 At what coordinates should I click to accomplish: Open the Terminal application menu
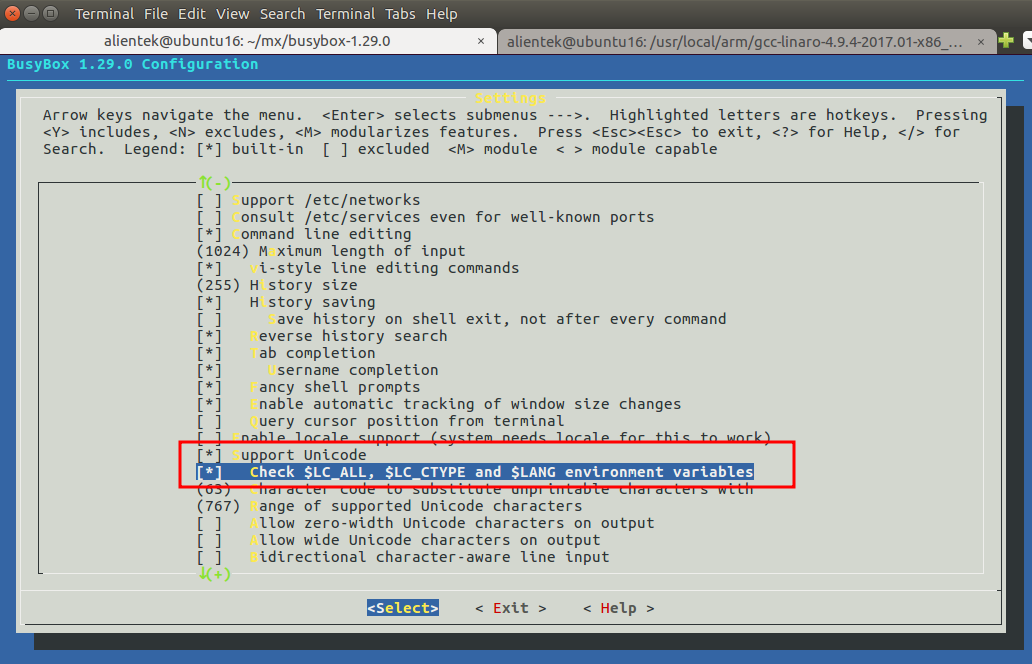(104, 14)
